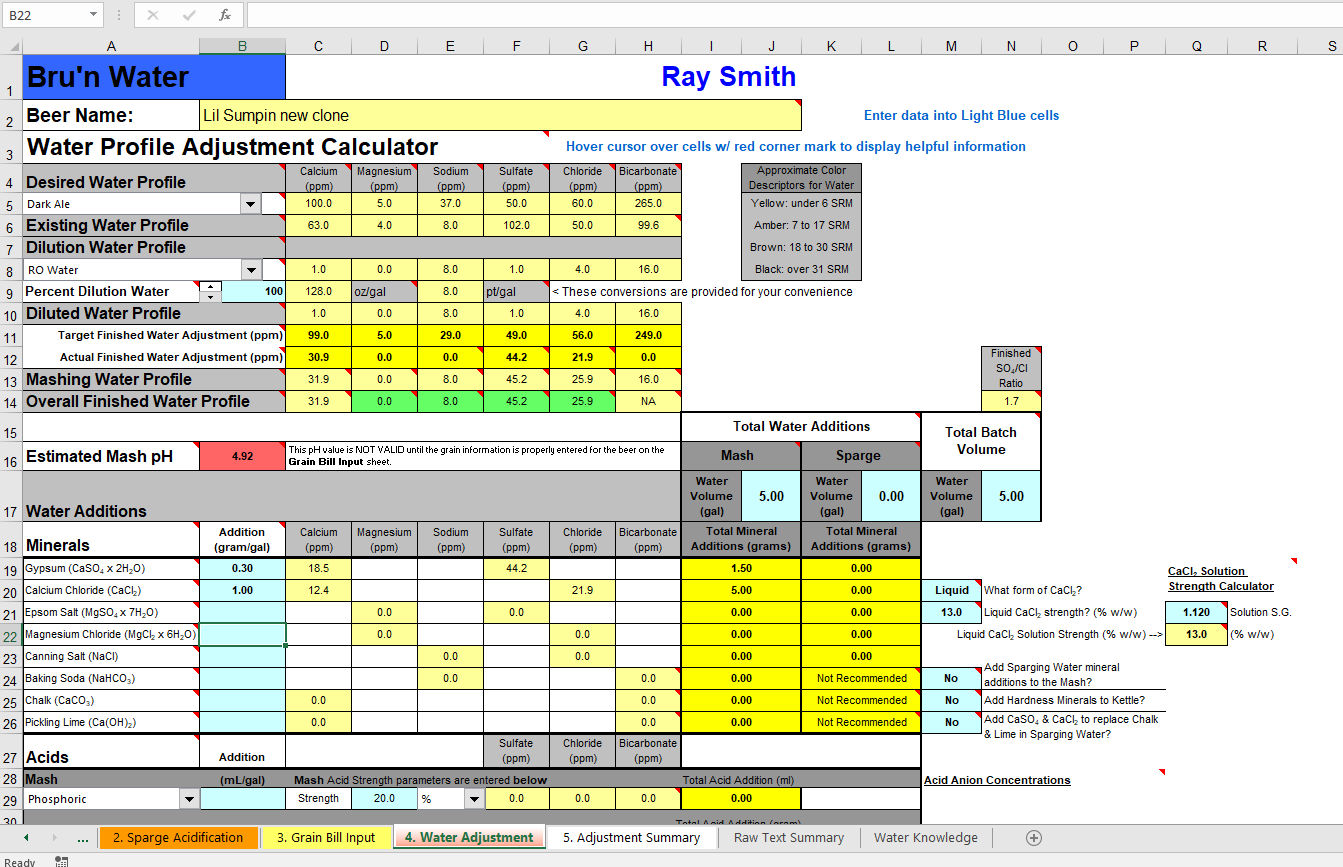Click the Mash water volume cell 5.00

[x=771, y=496]
